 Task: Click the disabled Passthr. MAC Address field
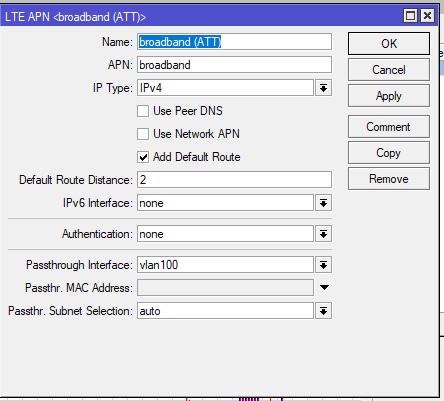[x=225, y=288]
